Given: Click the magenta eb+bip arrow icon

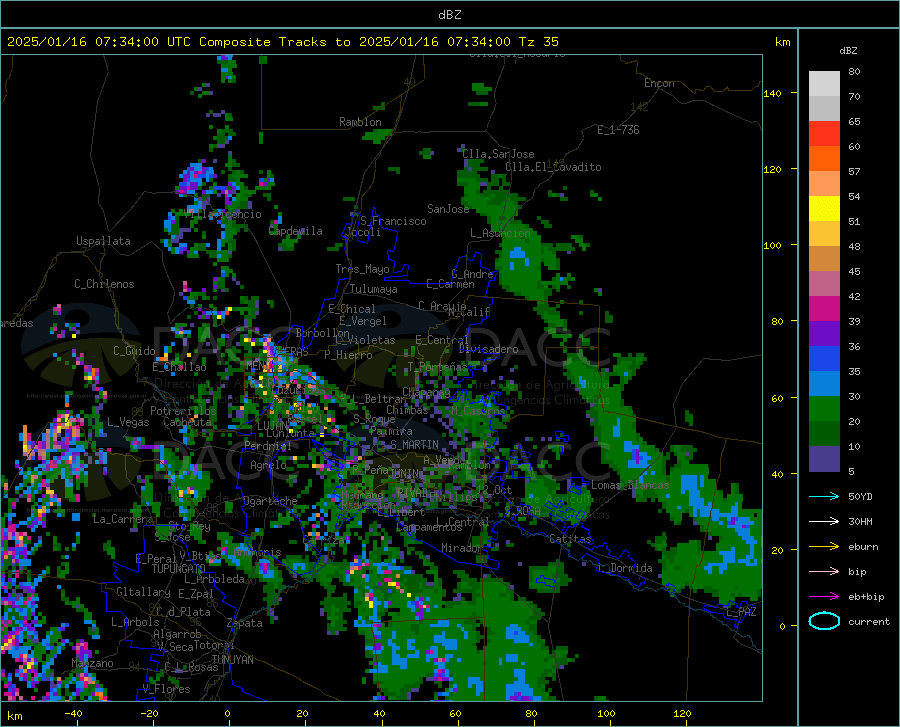Looking at the screenshot, I should click(x=824, y=597).
